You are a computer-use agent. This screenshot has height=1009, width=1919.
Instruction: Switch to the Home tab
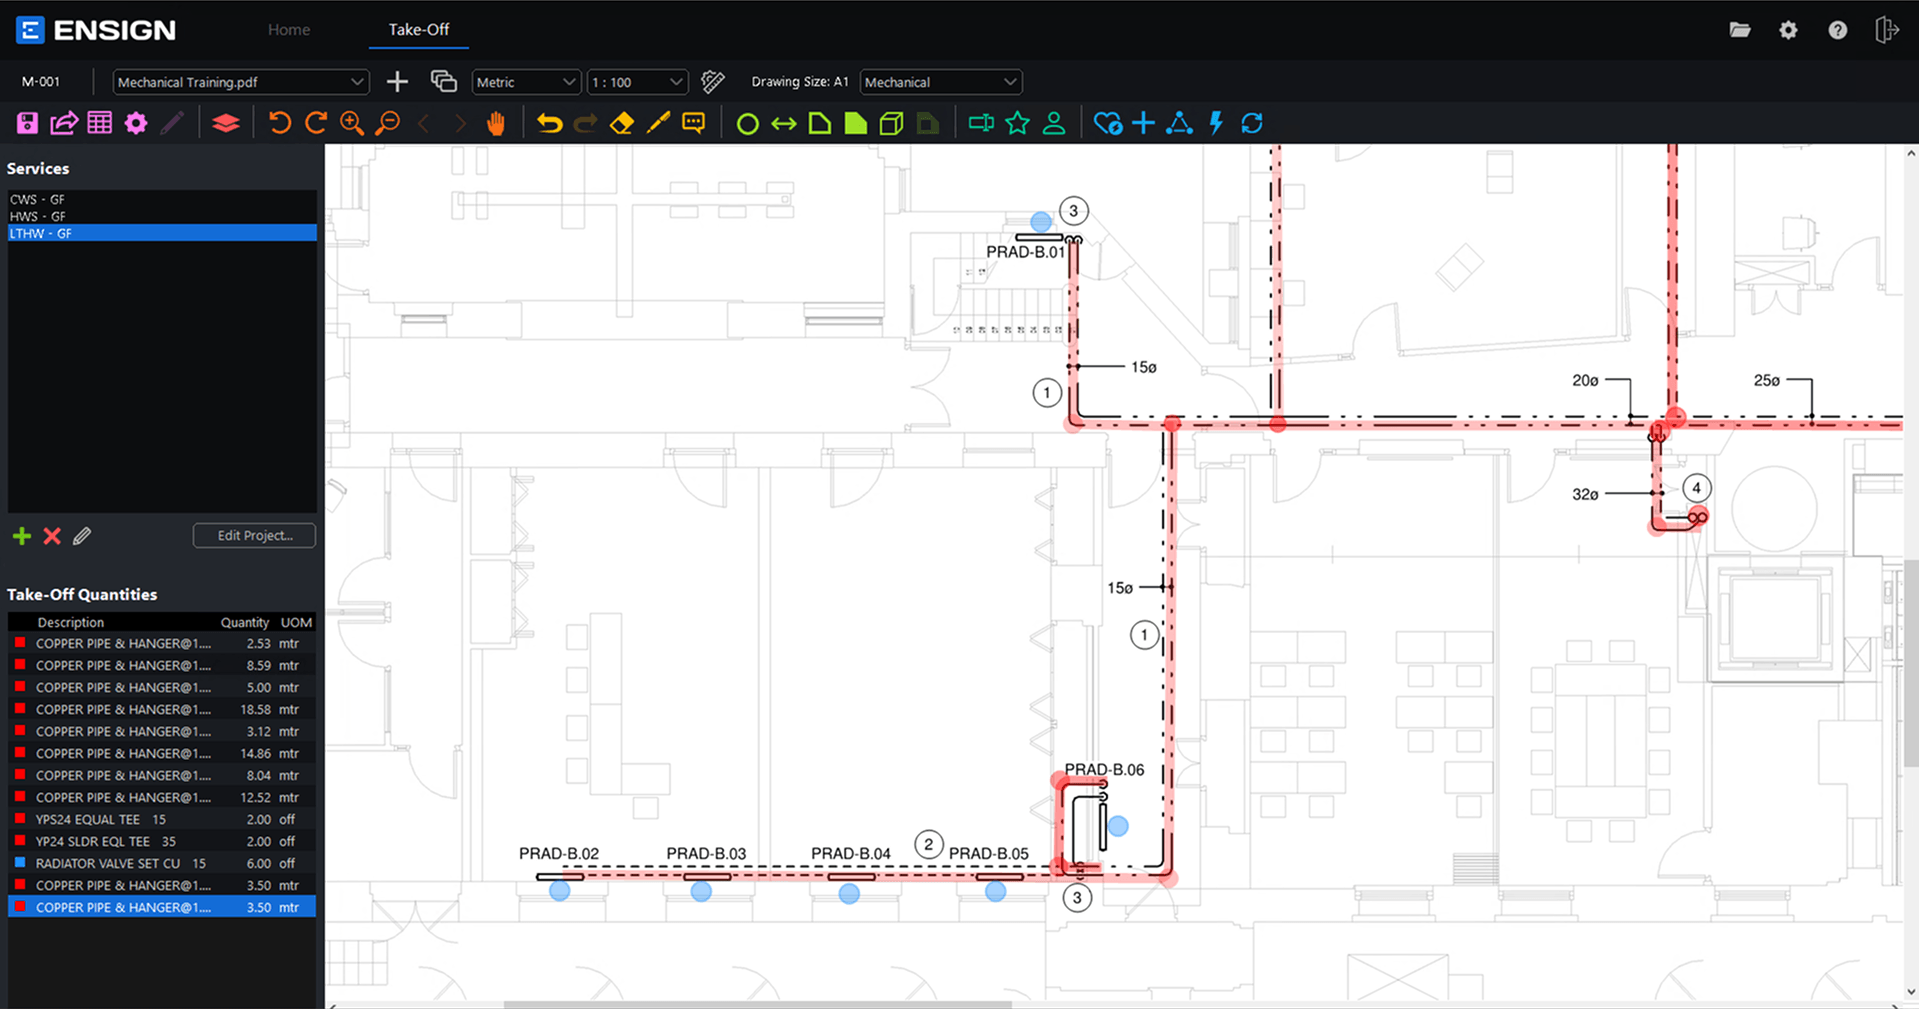[x=289, y=30]
